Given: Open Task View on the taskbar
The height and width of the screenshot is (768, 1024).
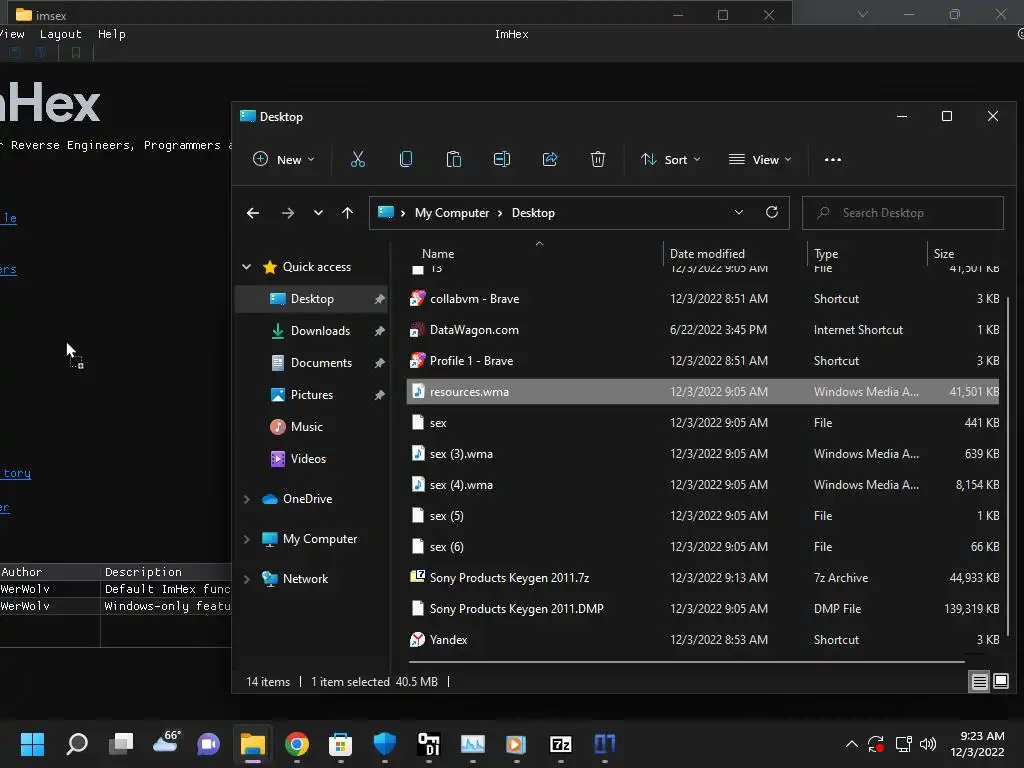Looking at the screenshot, I should [121, 744].
